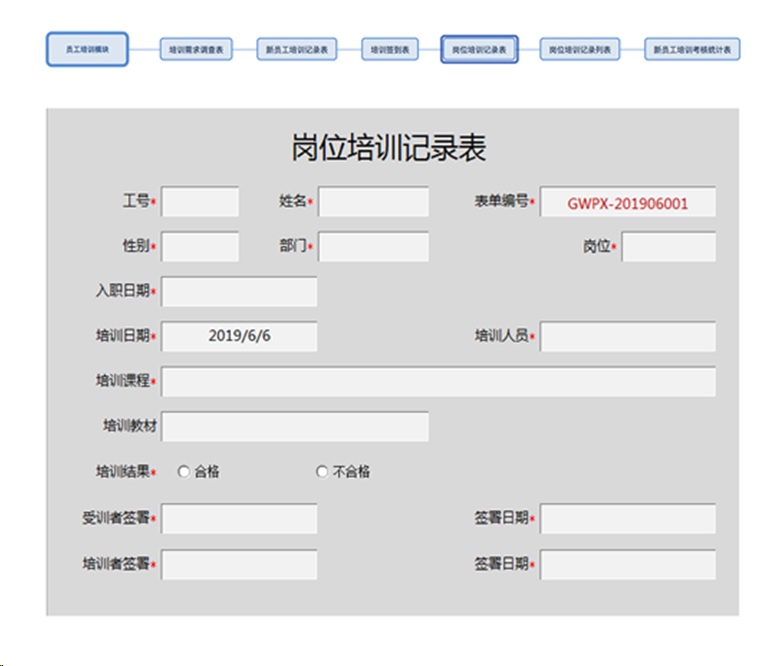Open the 员工培训模块 navigation button
The image size is (784, 666).
87,49
